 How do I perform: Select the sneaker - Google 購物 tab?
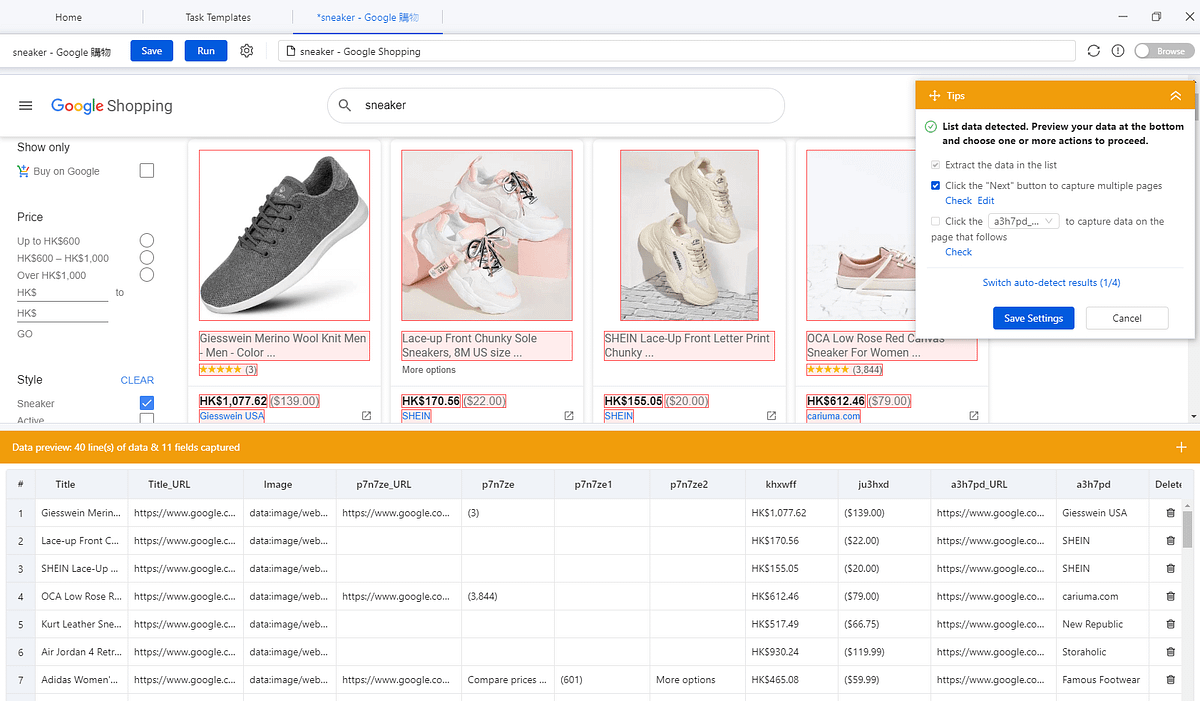pos(367,17)
